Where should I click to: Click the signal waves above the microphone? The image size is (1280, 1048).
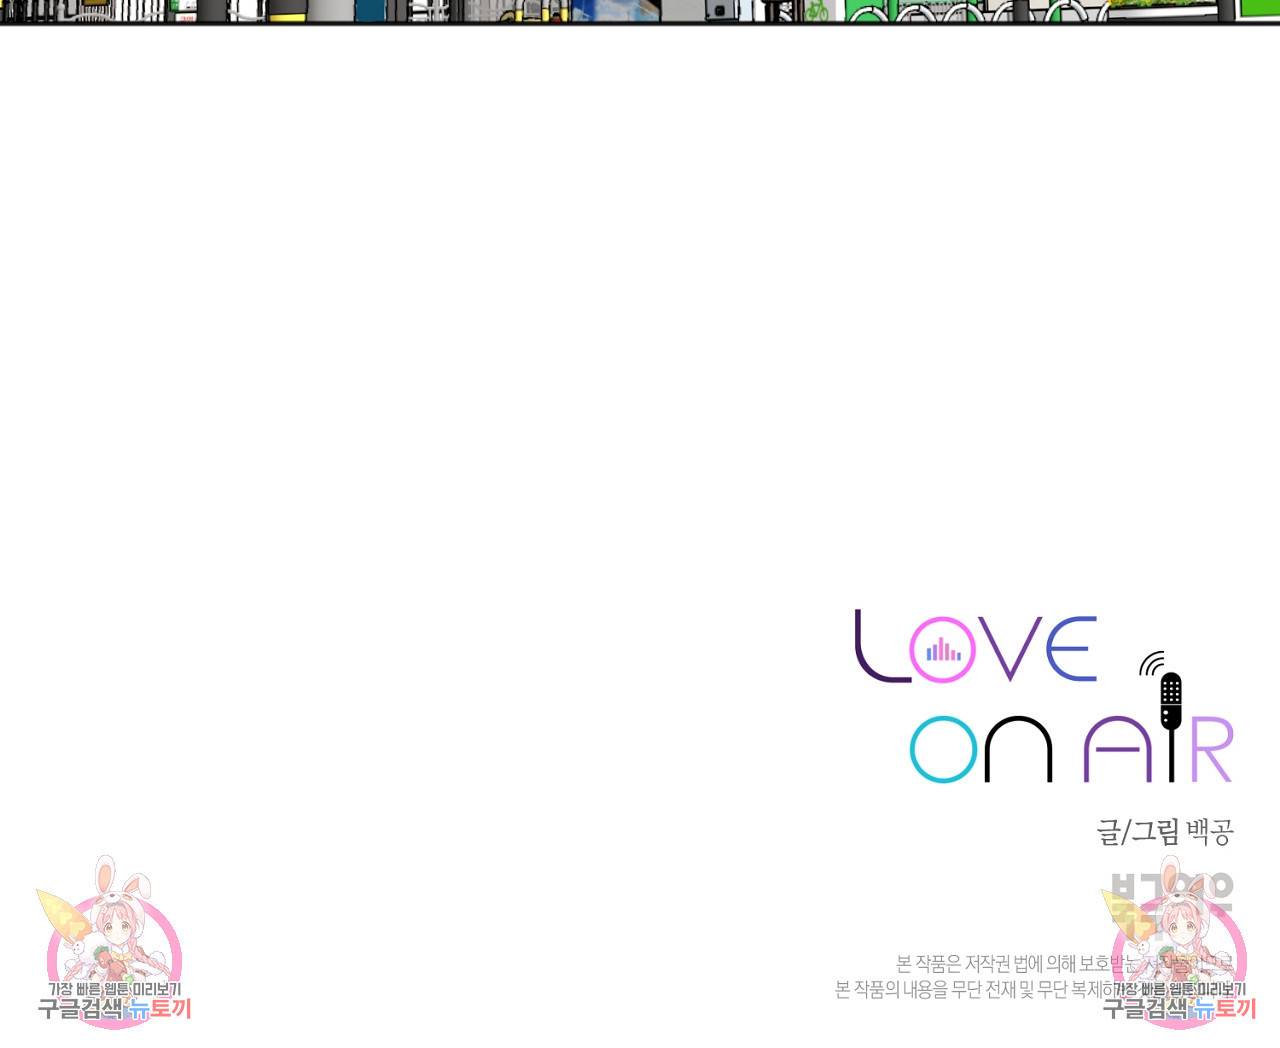pyautogui.click(x=1152, y=663)
